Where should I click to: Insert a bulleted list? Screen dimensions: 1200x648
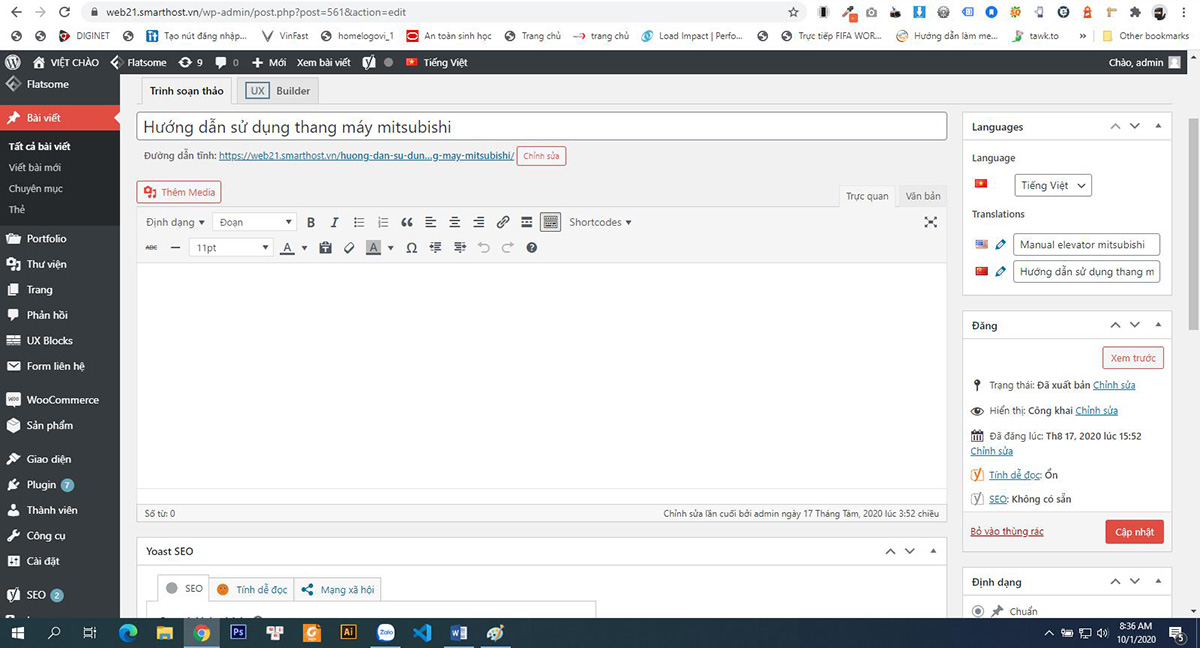coord(359,222)
